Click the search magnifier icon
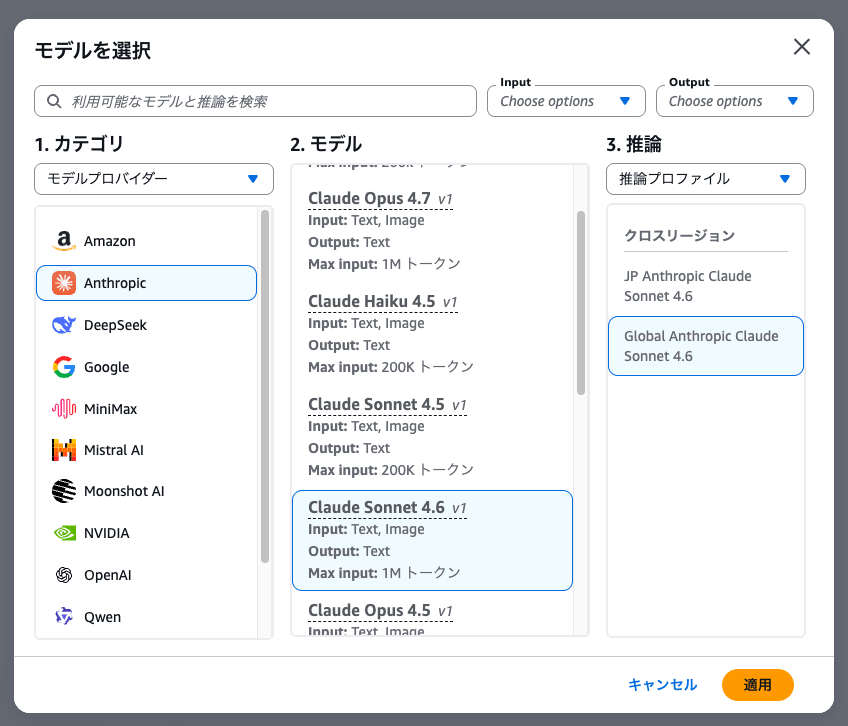The image size is (848, 726). point(54,101)
